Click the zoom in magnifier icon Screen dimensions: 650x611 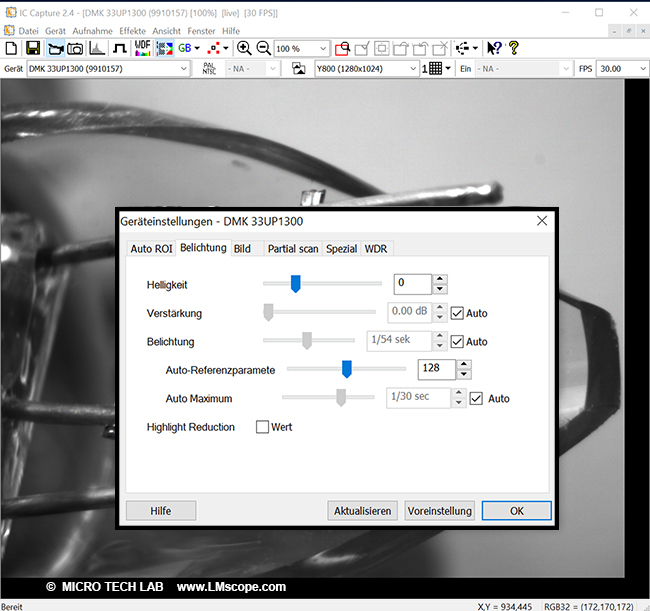244,48
